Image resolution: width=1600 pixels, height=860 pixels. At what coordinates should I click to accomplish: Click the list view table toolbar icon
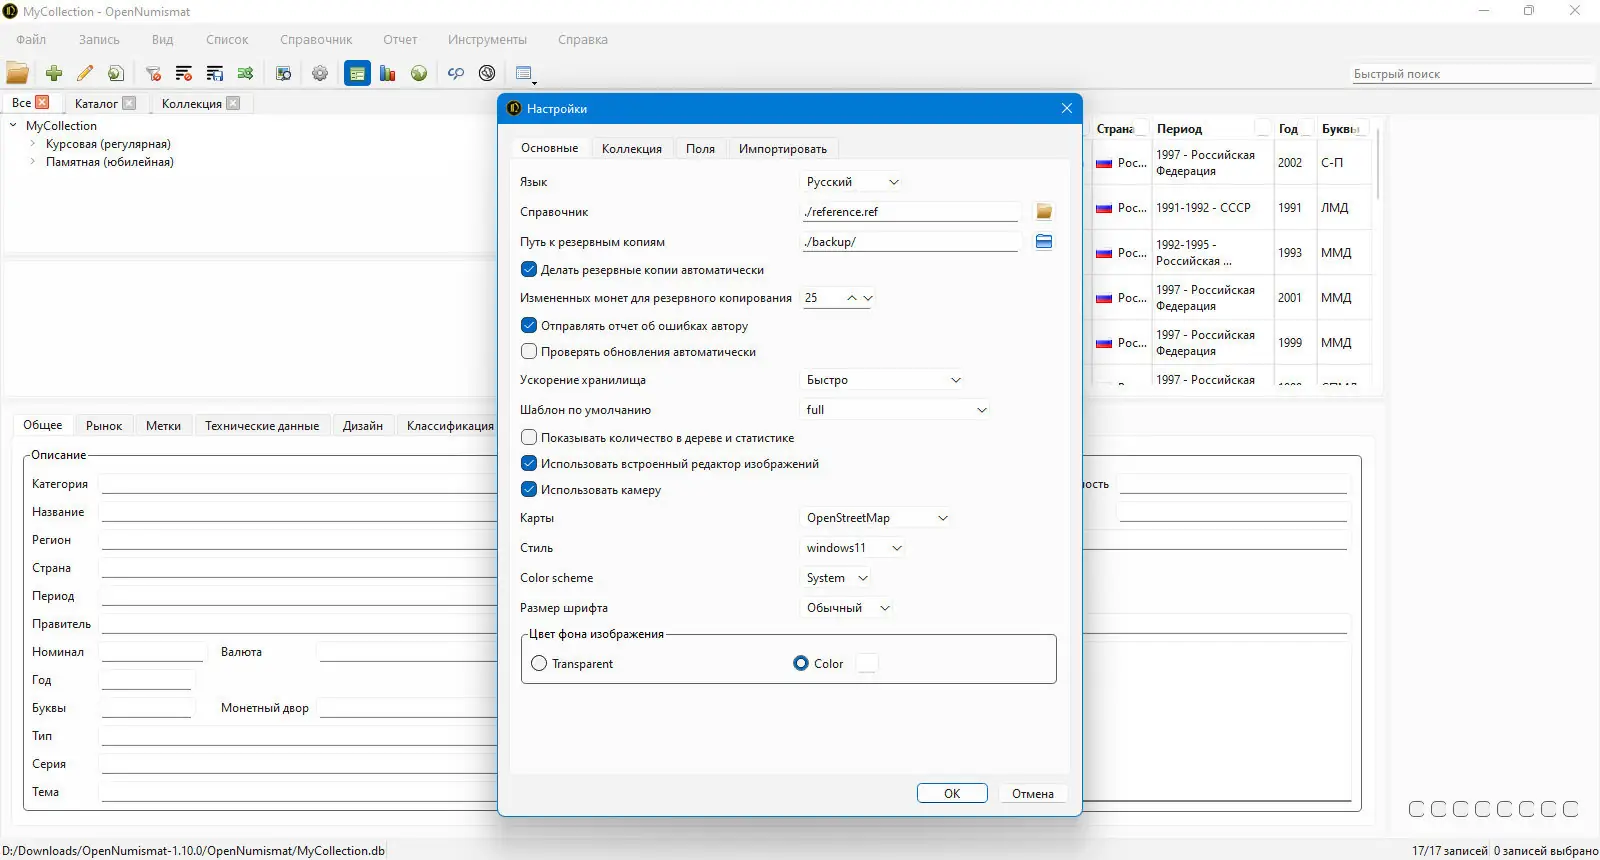pyautogui.click(x=525, y=73)
